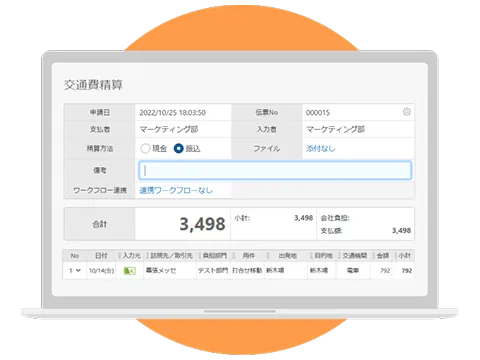Click the green IC card icon in row 1

[130, 271]
